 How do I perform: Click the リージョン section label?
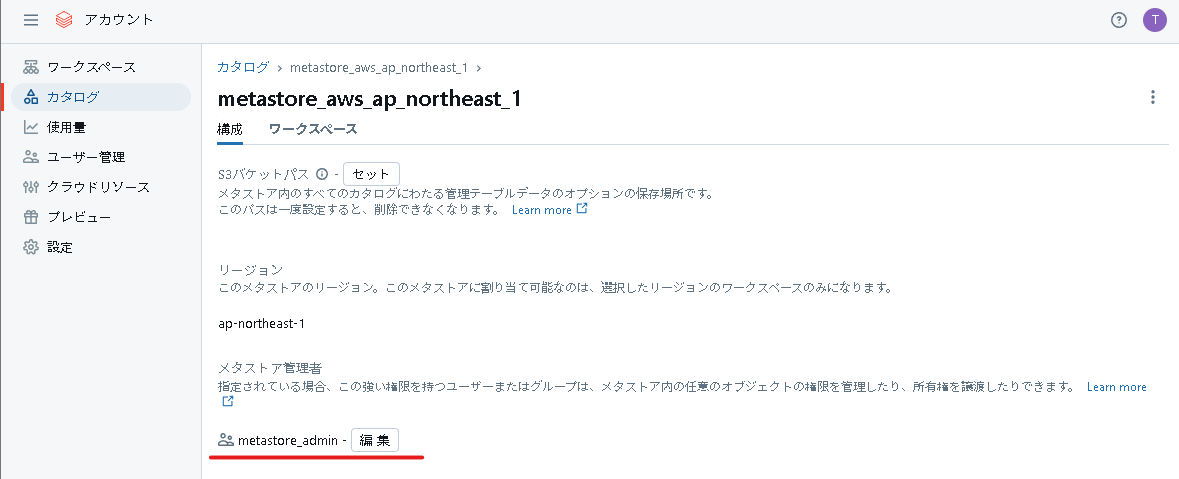click(x=250, y=270)
